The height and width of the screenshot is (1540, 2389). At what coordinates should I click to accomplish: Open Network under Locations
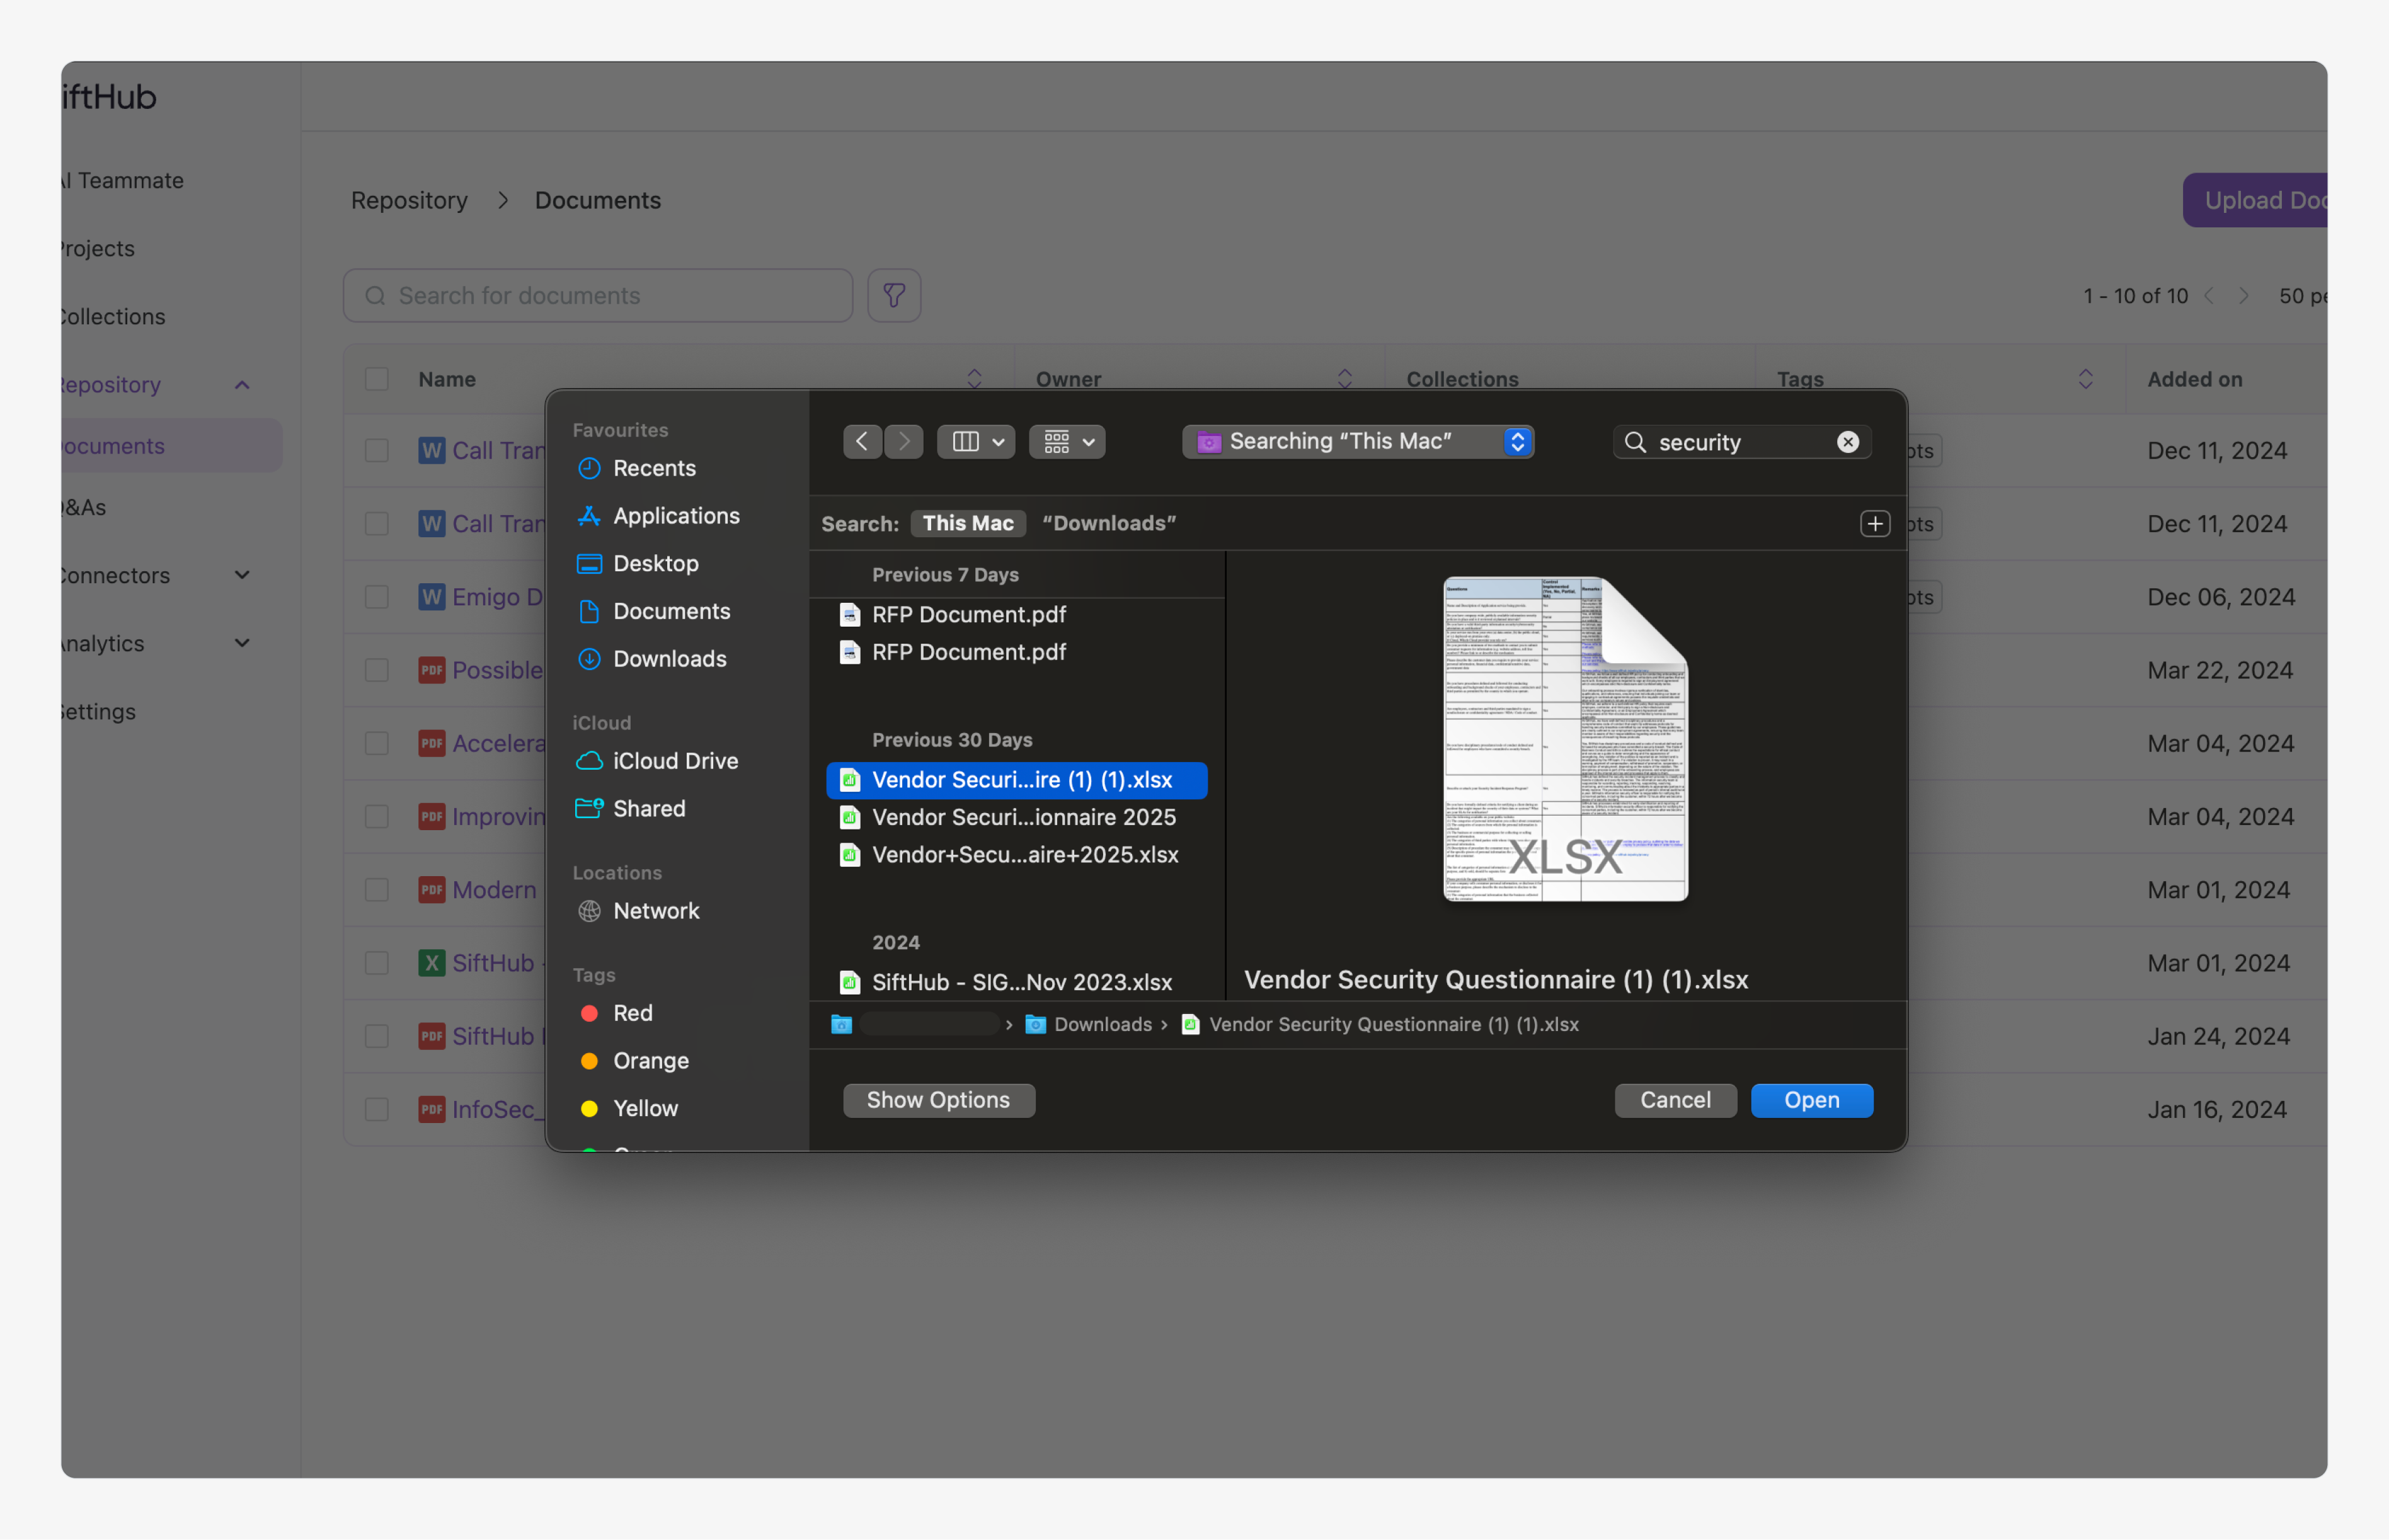(x=656, y=911)
